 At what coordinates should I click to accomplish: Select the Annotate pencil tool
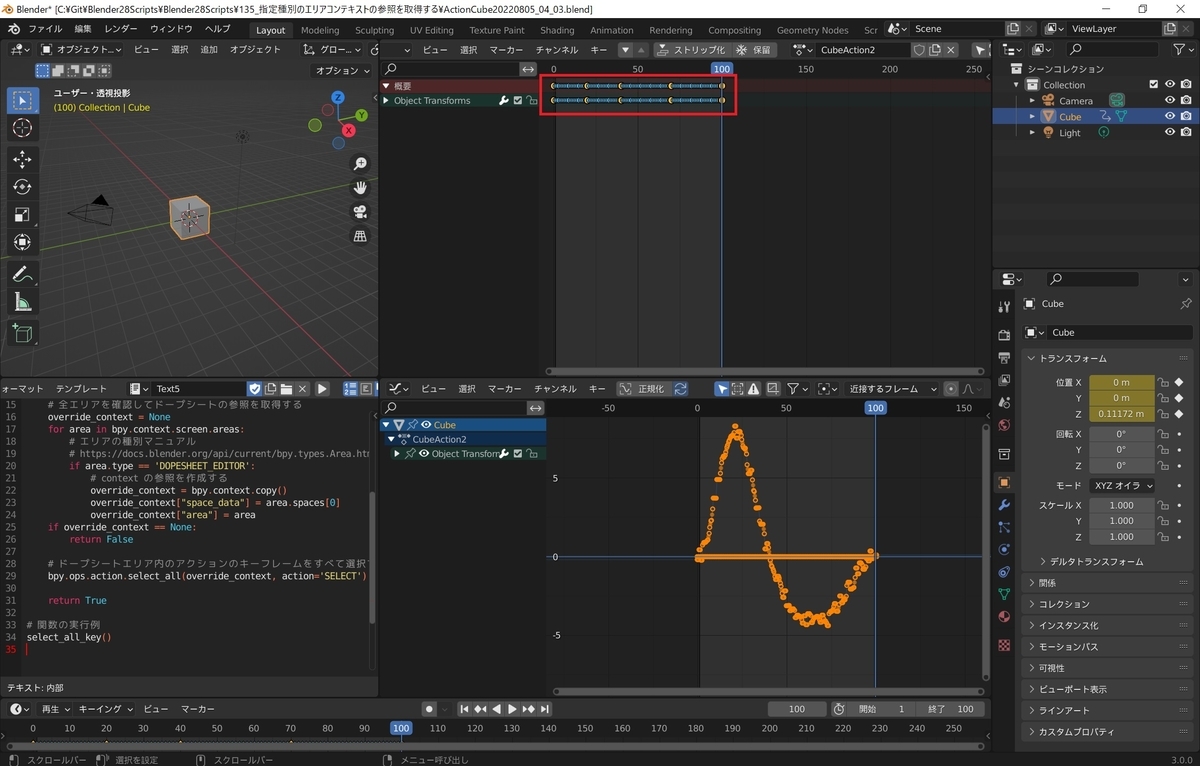pos(22,273)
